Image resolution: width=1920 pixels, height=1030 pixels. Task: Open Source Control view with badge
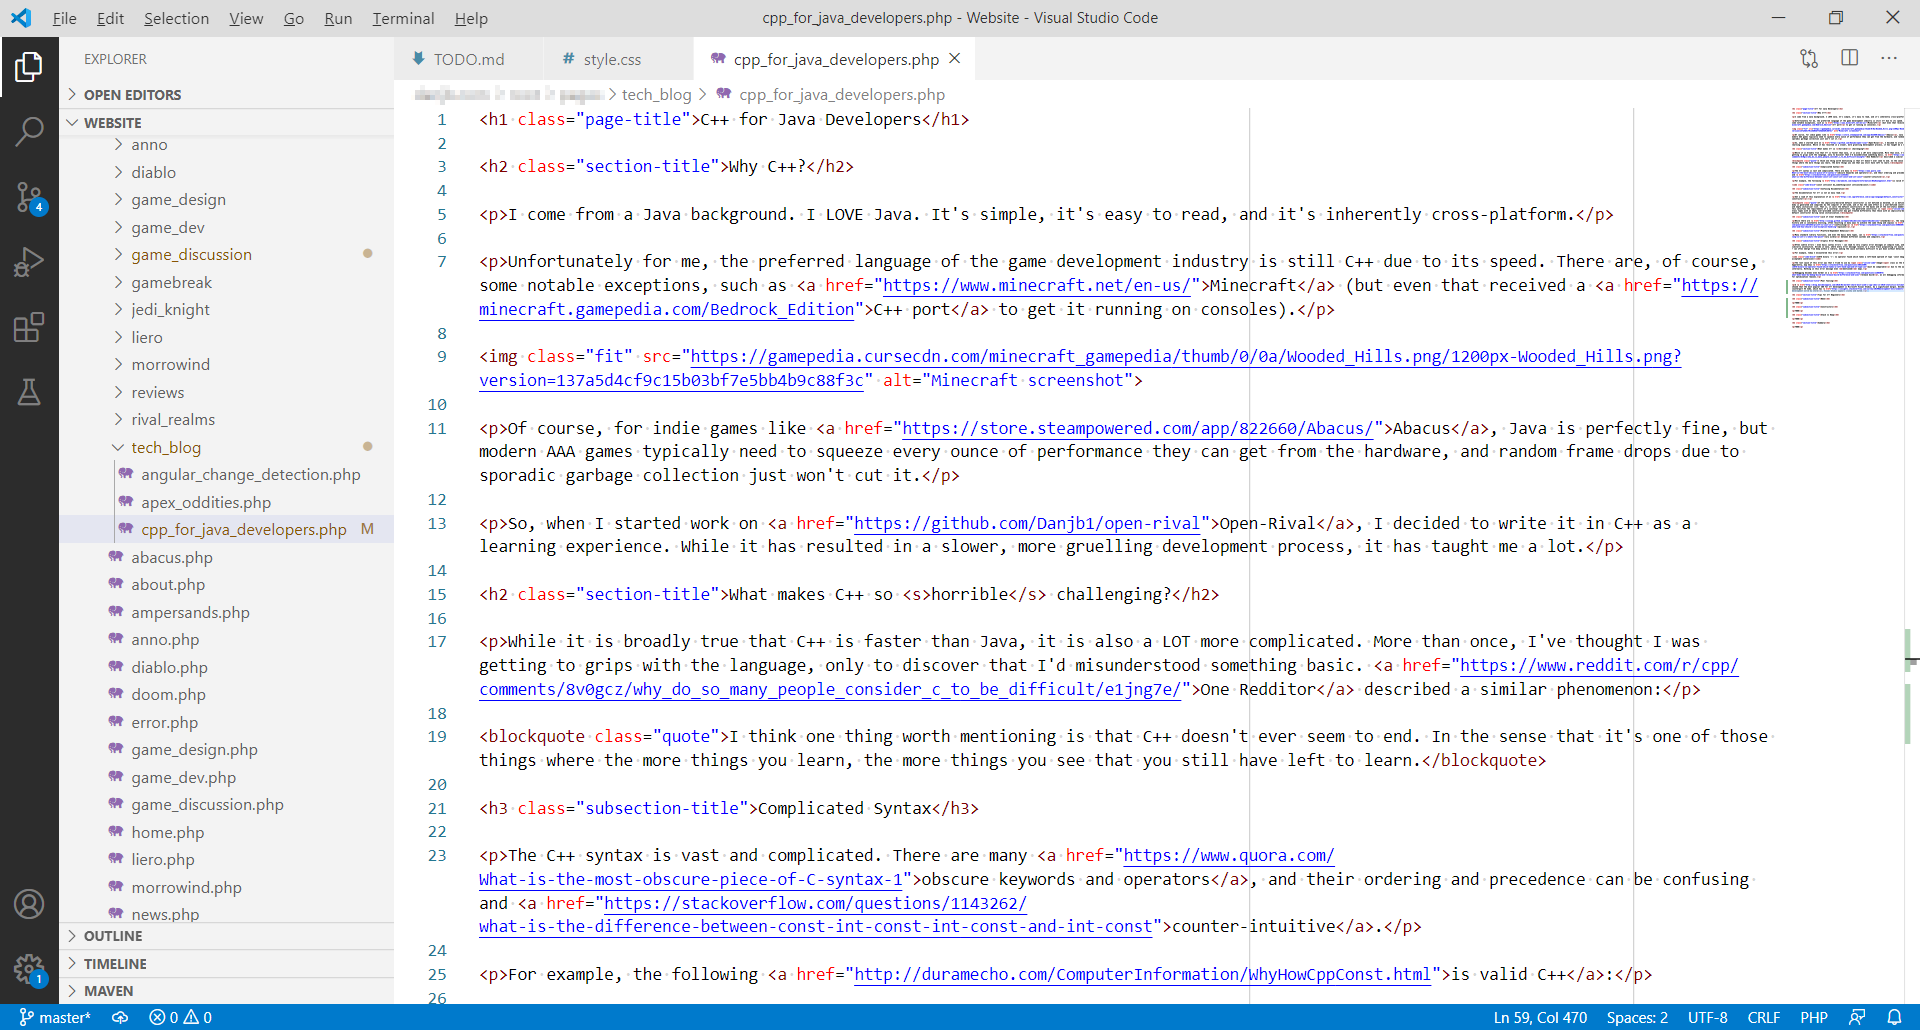pos(29,197)
